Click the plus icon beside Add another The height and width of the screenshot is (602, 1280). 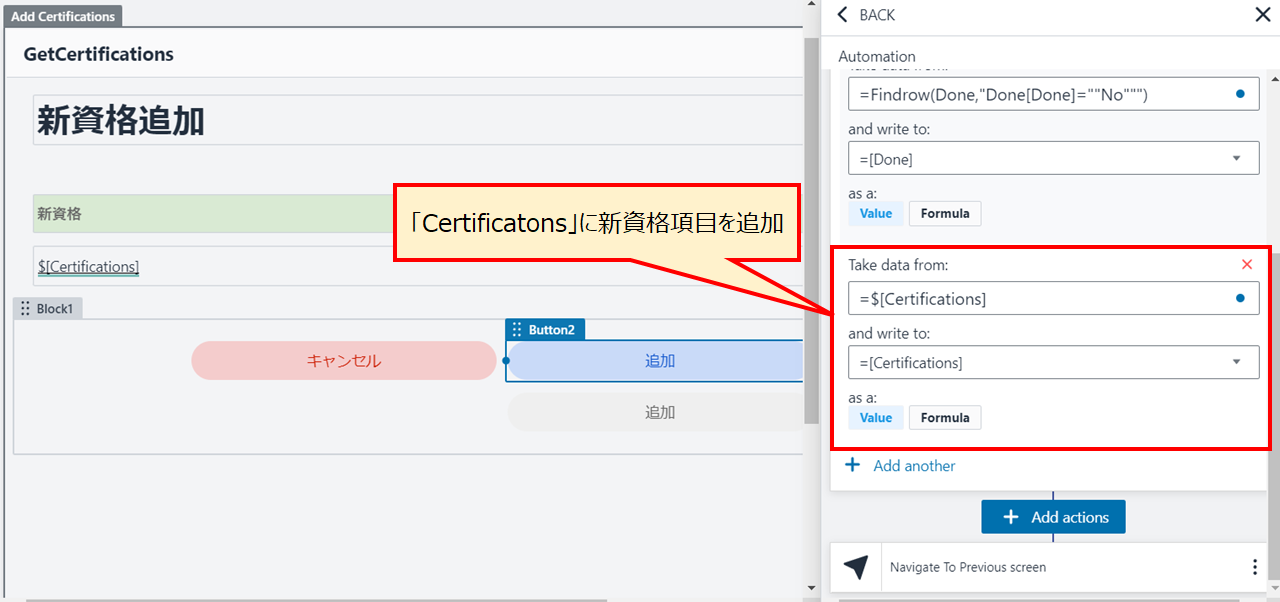click(852, 465)
